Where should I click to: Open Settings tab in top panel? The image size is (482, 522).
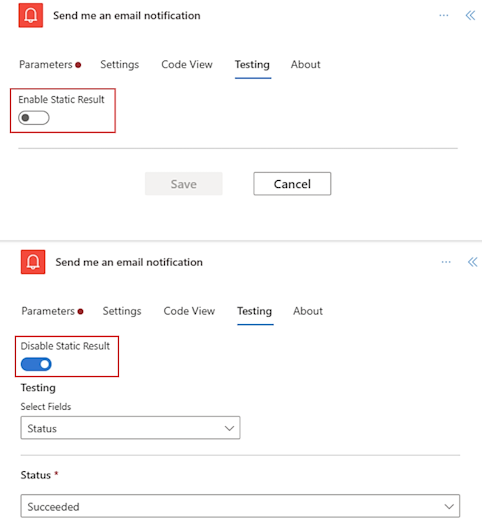pyautogui.click(x=120, y=64)
